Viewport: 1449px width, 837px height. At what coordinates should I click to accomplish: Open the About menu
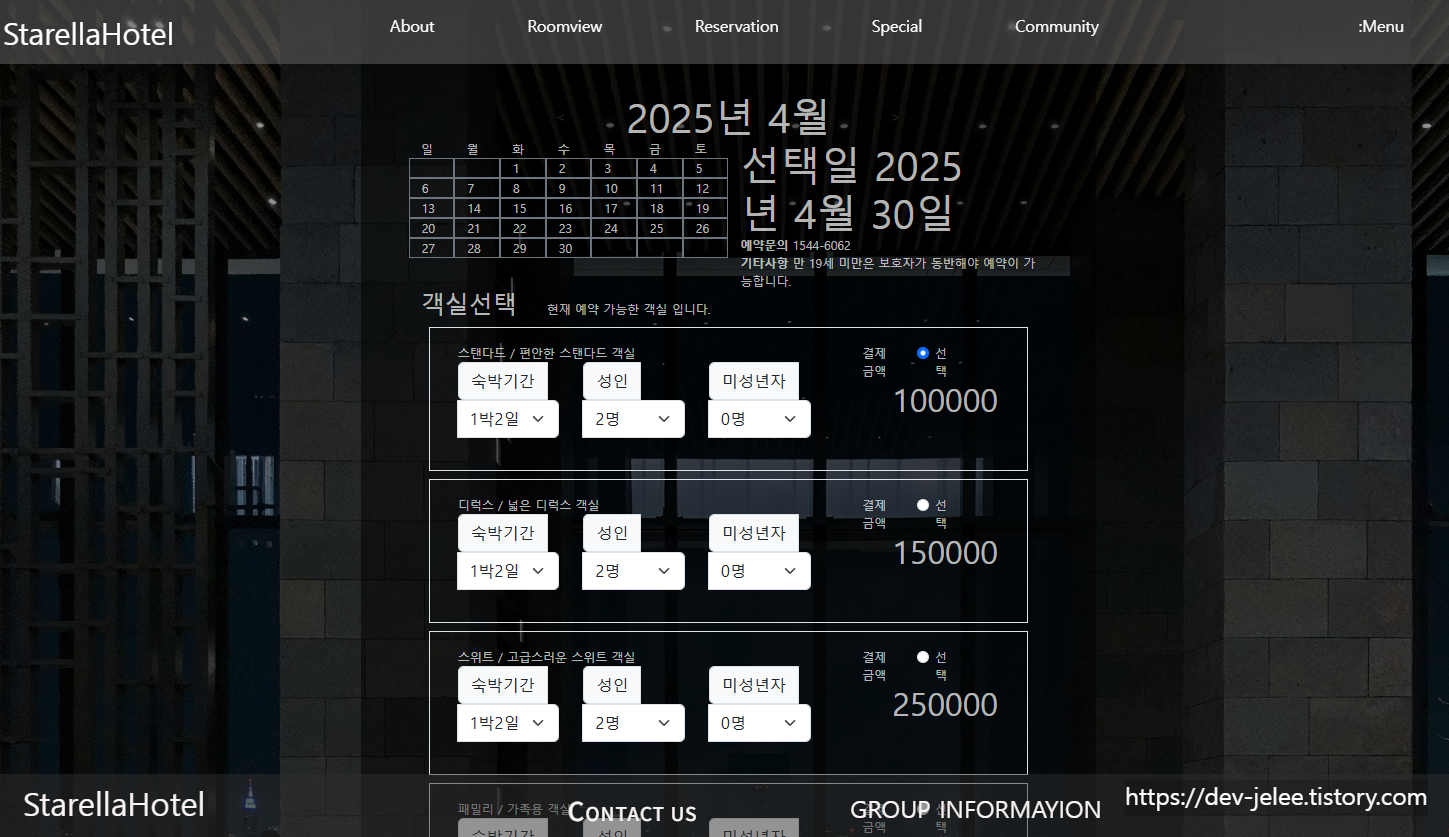point(412,27)
